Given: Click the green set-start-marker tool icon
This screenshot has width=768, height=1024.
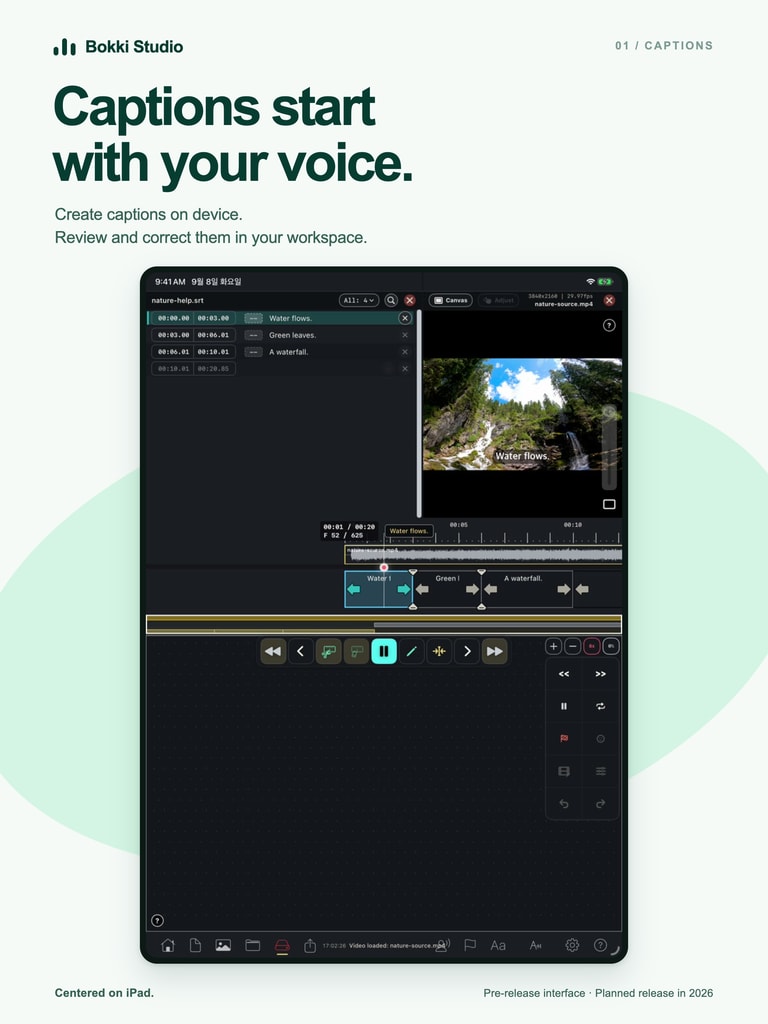Looking at the screenshot, I should pyautogui.click(x=328, y=651).
